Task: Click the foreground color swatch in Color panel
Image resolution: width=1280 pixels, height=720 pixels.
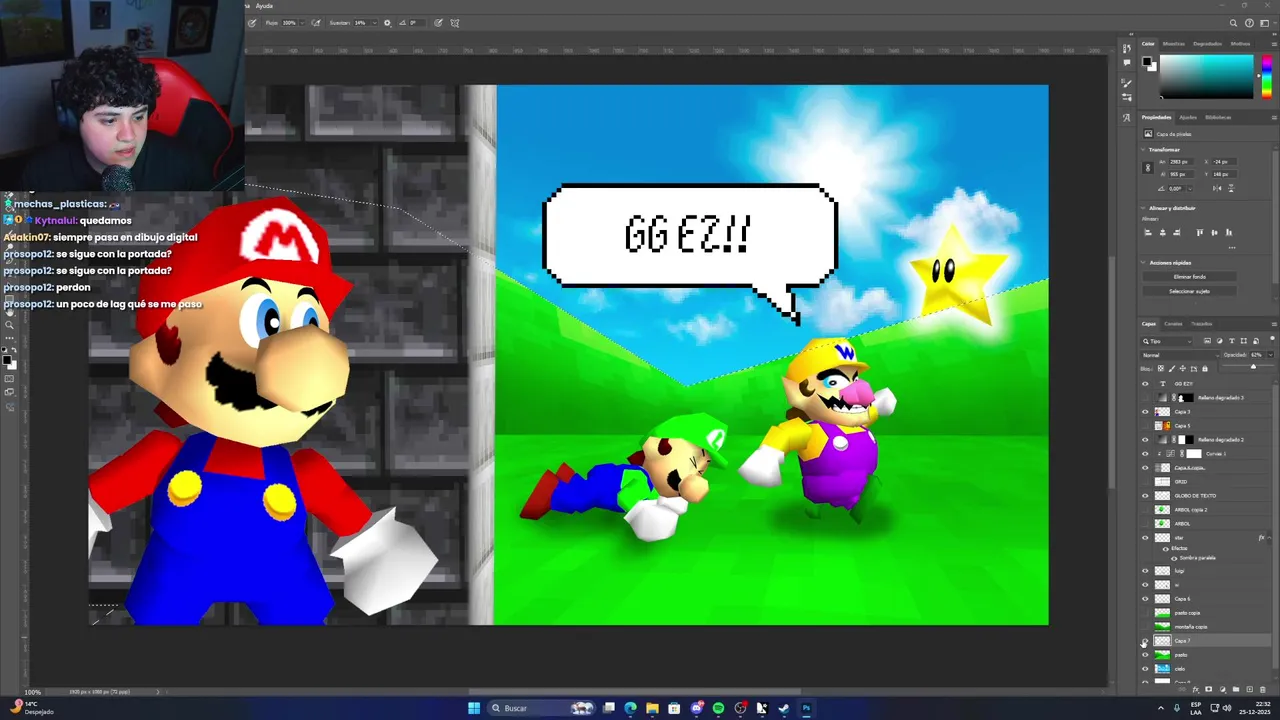Action: click(x=1148, y=62)
